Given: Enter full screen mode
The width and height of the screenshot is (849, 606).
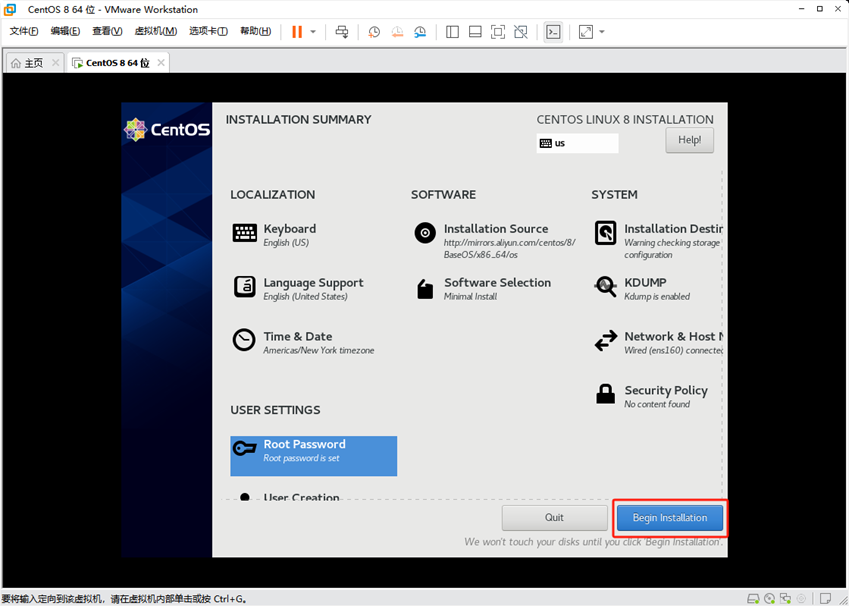Looking at the screenshot, I should tap(498, 32).
